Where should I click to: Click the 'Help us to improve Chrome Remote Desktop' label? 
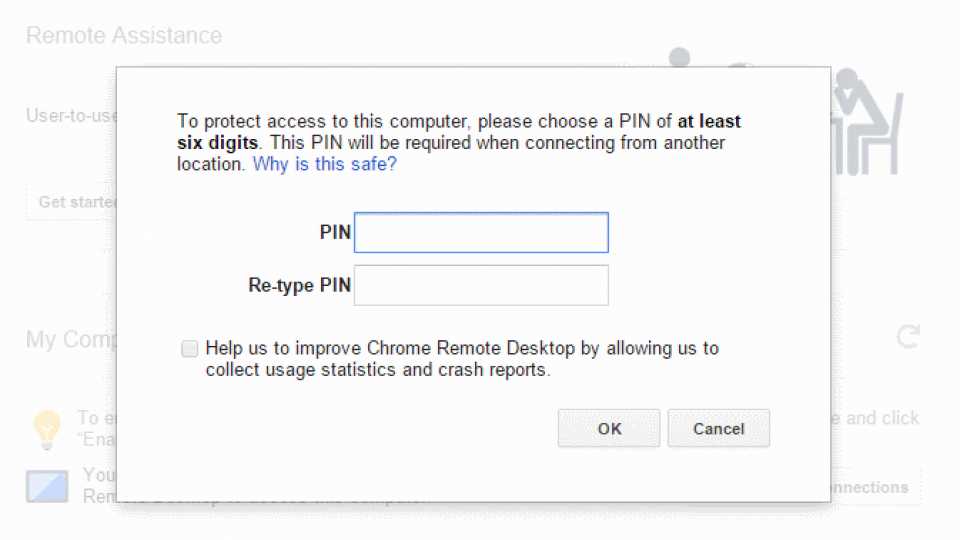pos(462,359)
